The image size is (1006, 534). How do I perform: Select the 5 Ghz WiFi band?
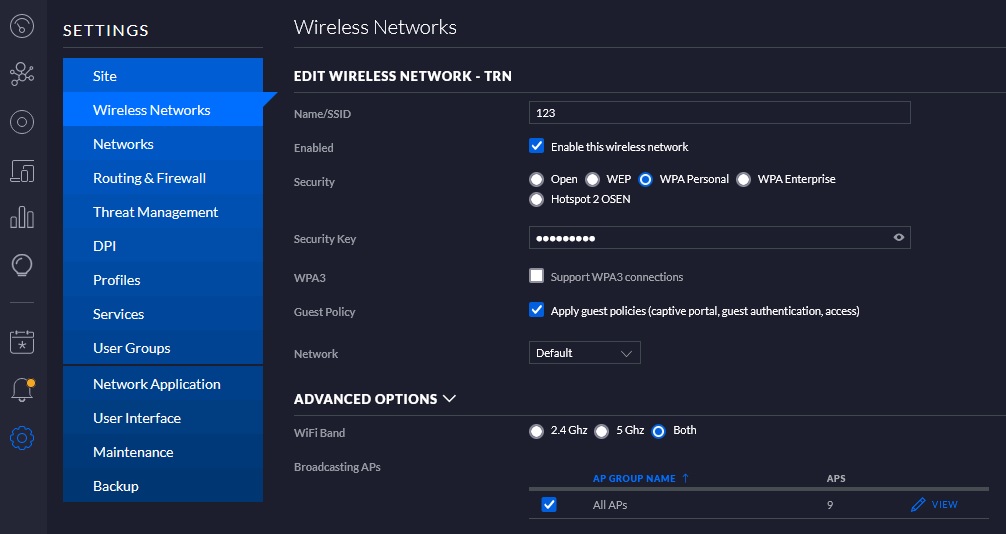tap(601, 431)
